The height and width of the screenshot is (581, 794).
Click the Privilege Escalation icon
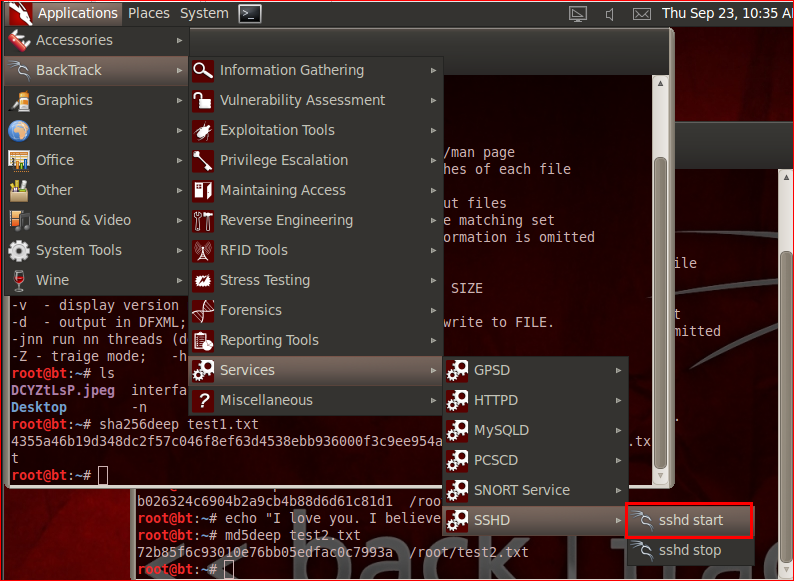(x=203, y=160)
